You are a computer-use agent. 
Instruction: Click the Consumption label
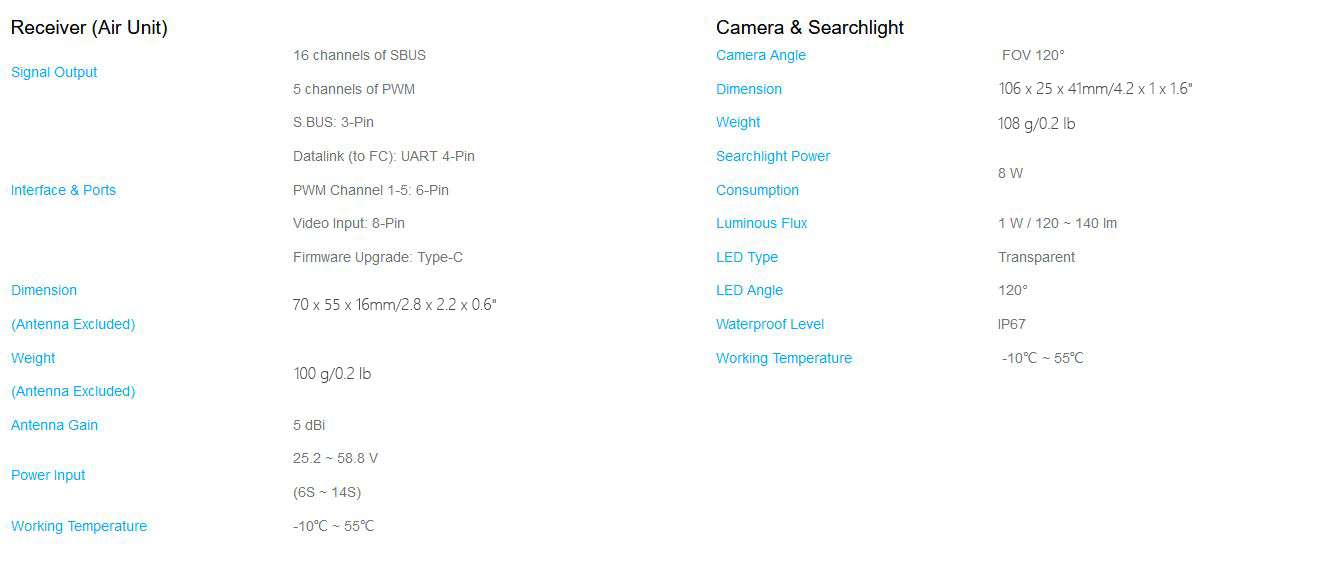[x=757, y=190]
